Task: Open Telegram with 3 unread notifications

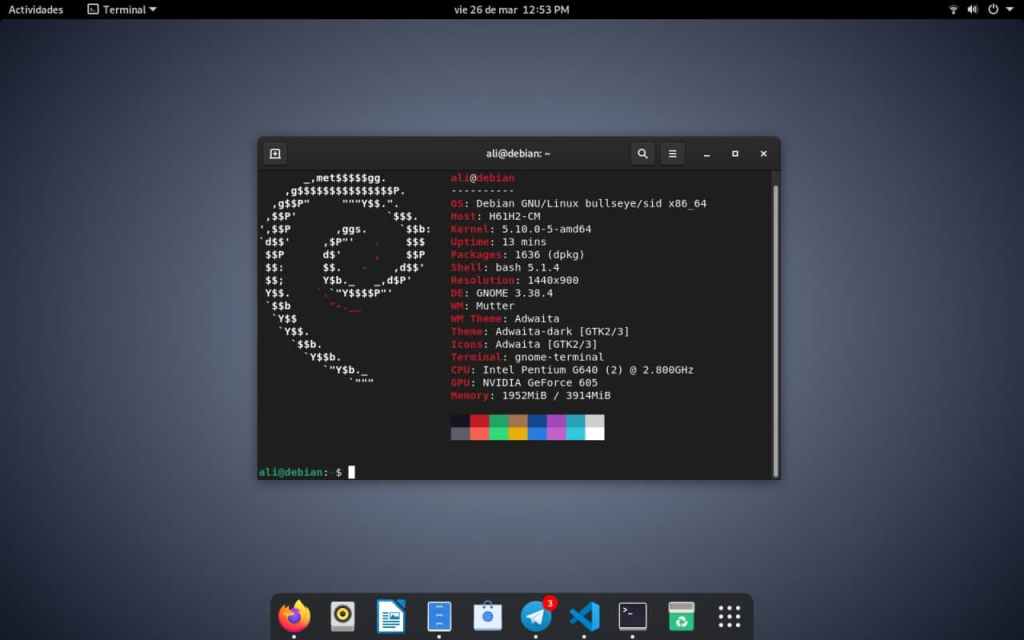Action: click(x=536, y=615)
